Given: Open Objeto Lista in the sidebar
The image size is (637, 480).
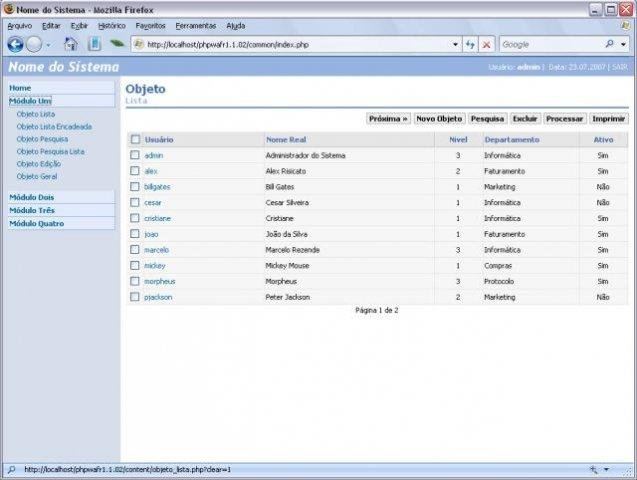Looking at the screenshot, I should click(x=36, y=114).
